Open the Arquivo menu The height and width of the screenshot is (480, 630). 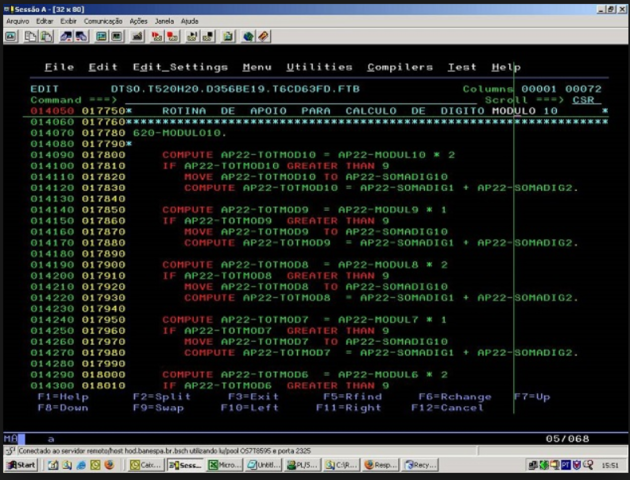18,21
